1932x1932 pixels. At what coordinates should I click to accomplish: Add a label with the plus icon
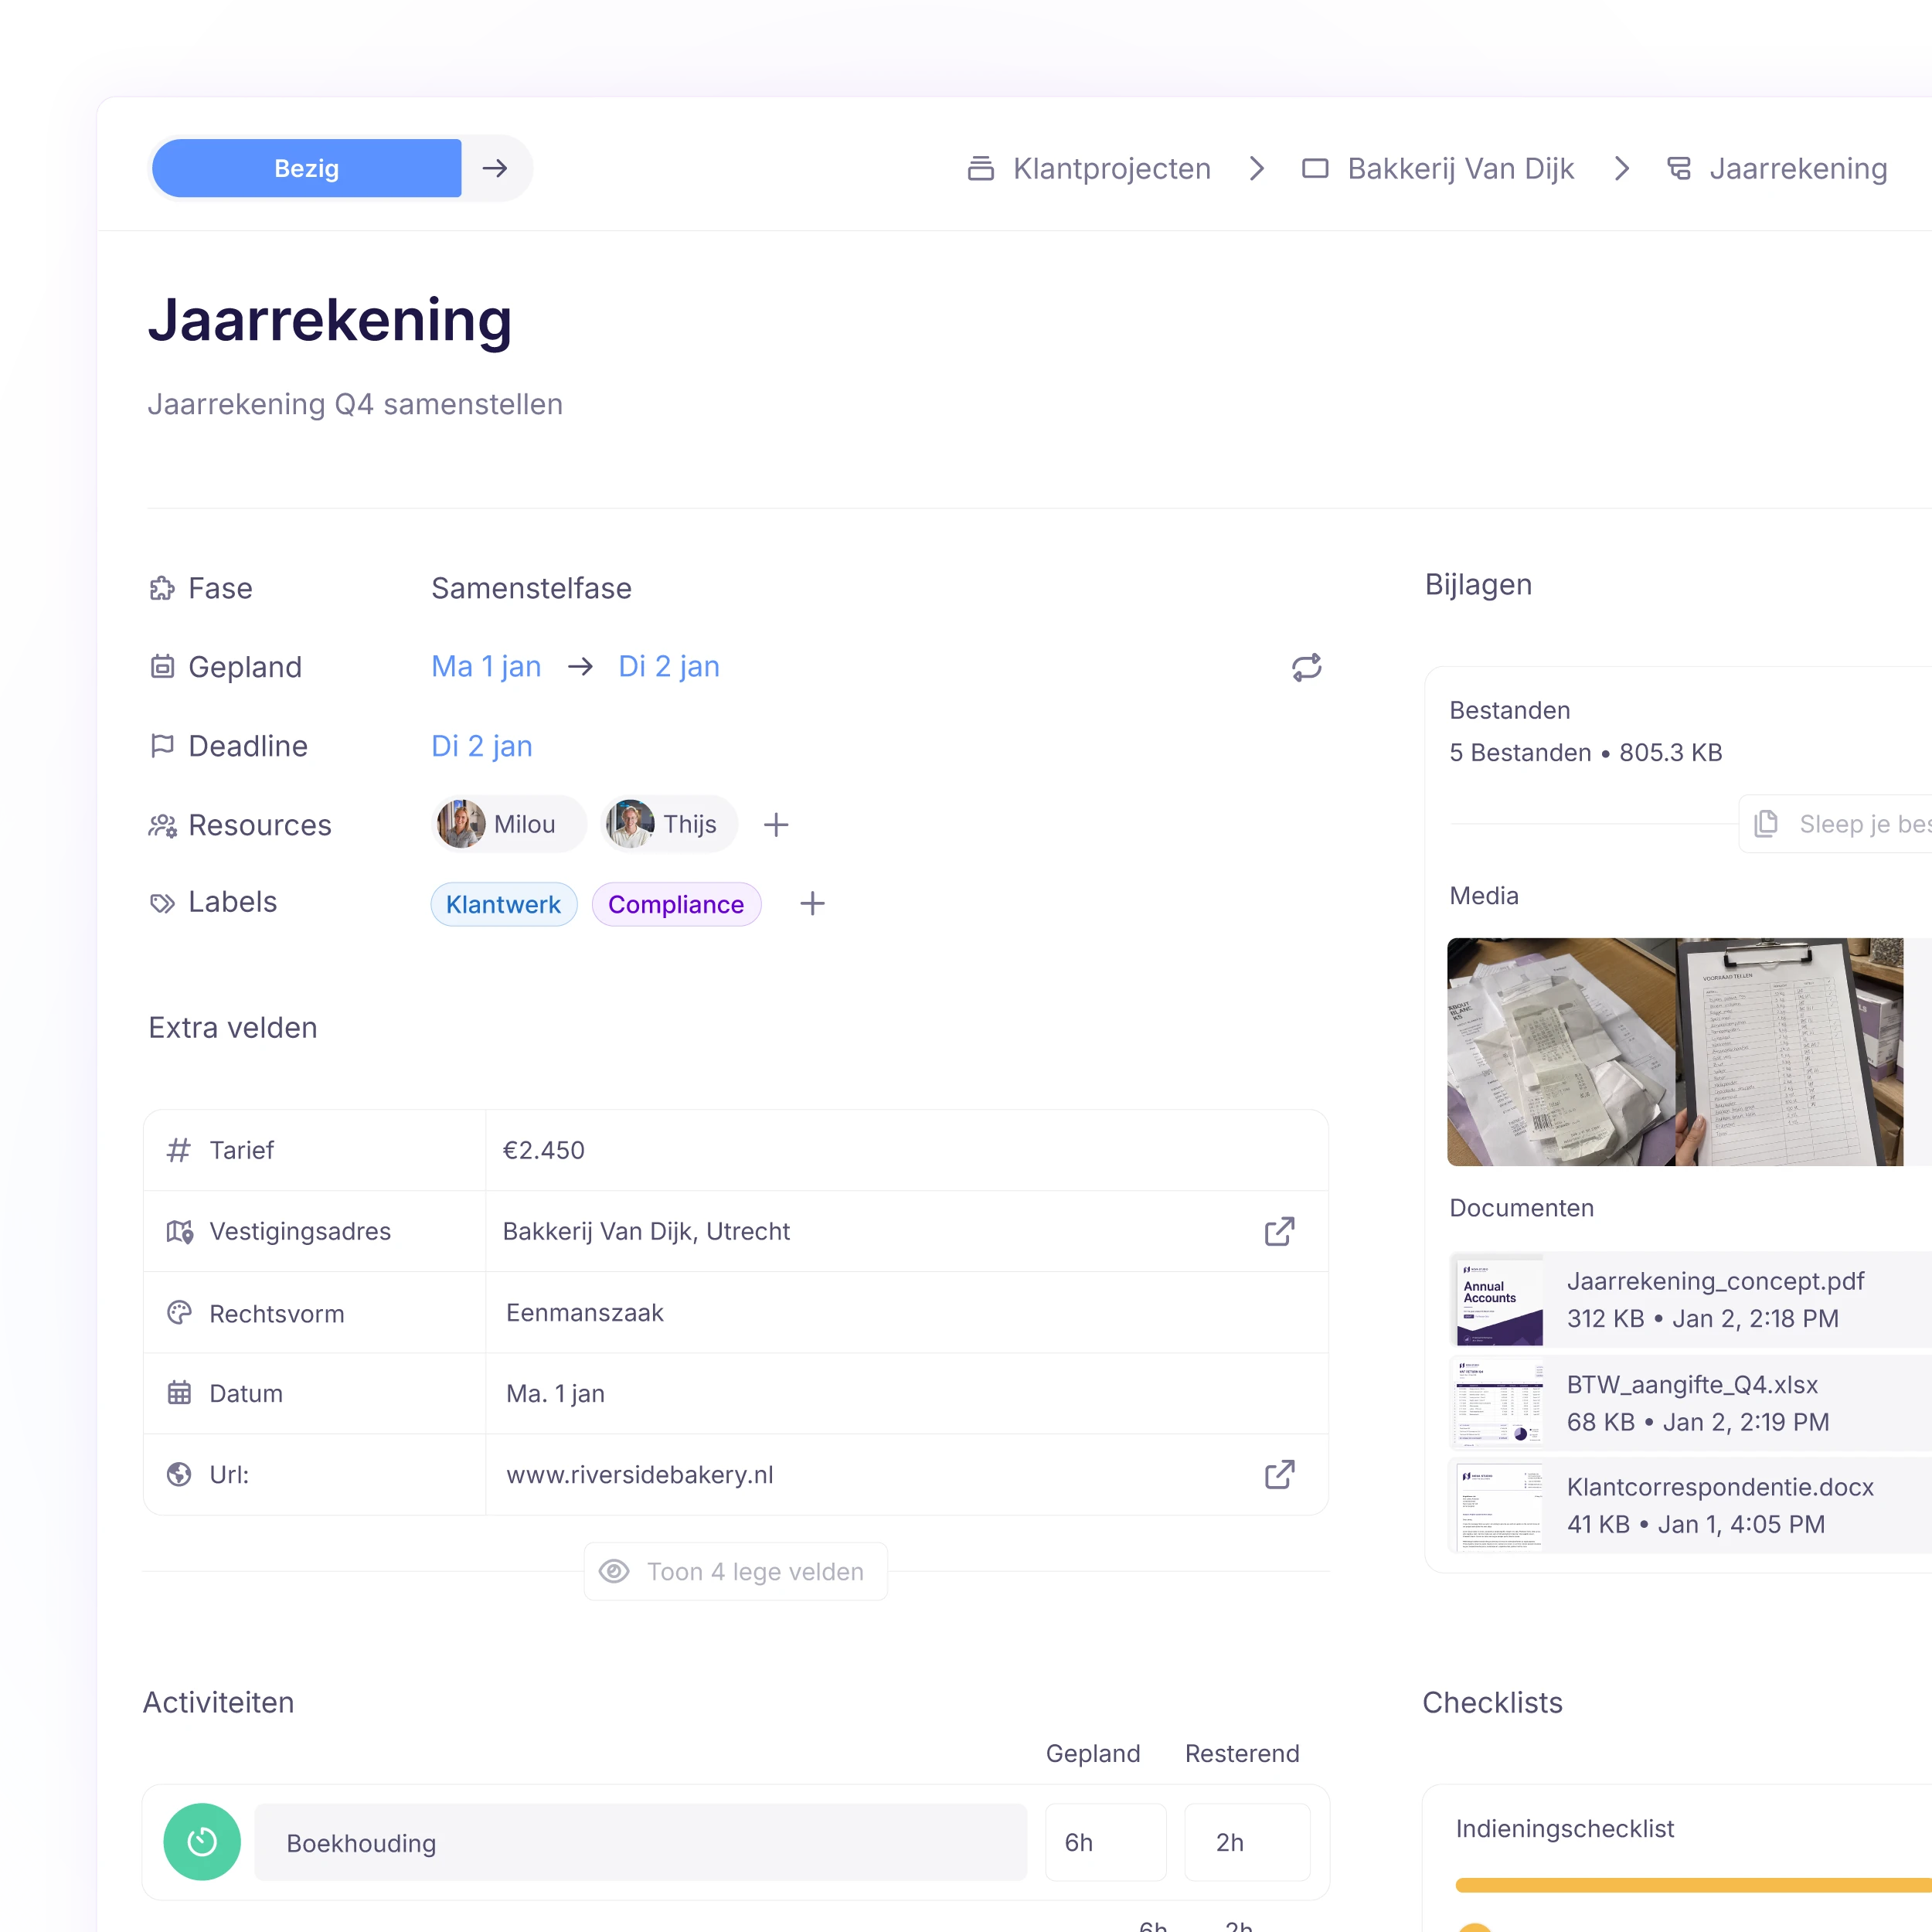click(x=813, y=904)
